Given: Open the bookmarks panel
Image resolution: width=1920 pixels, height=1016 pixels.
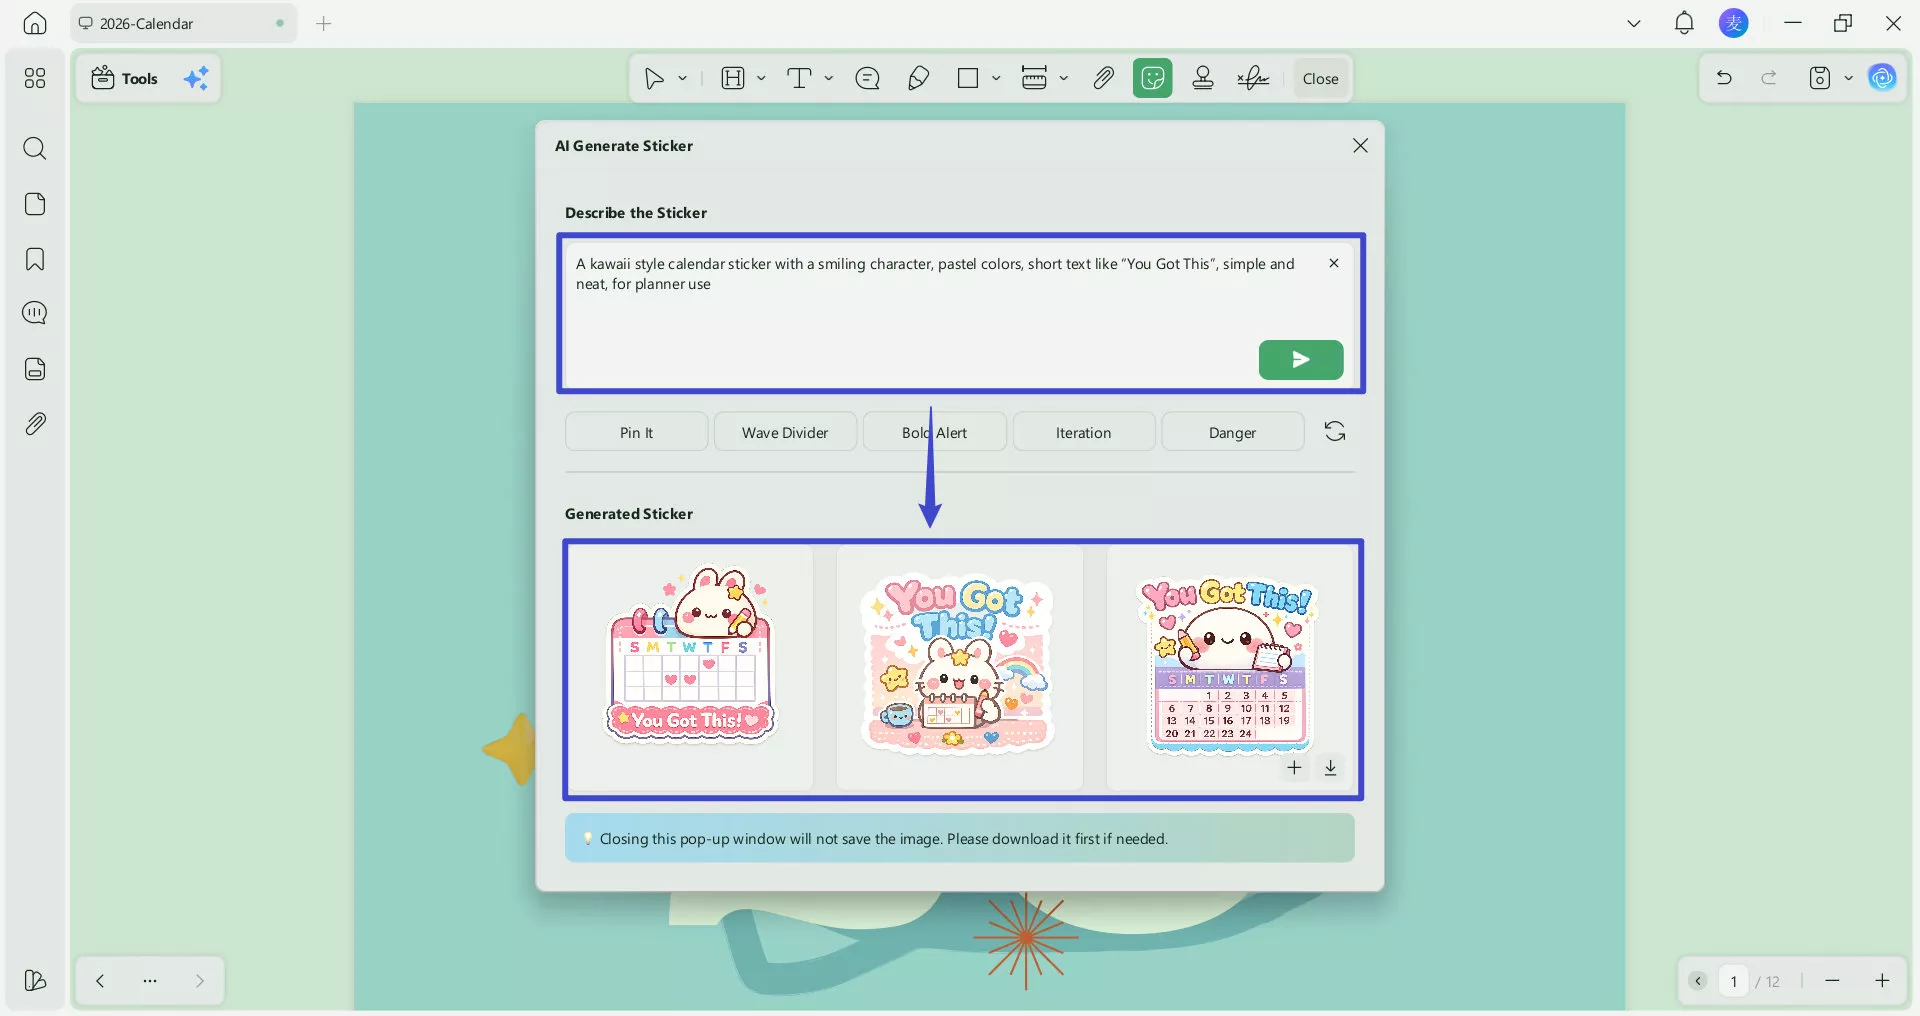Looking at the screenshot, I should point(35,259).
